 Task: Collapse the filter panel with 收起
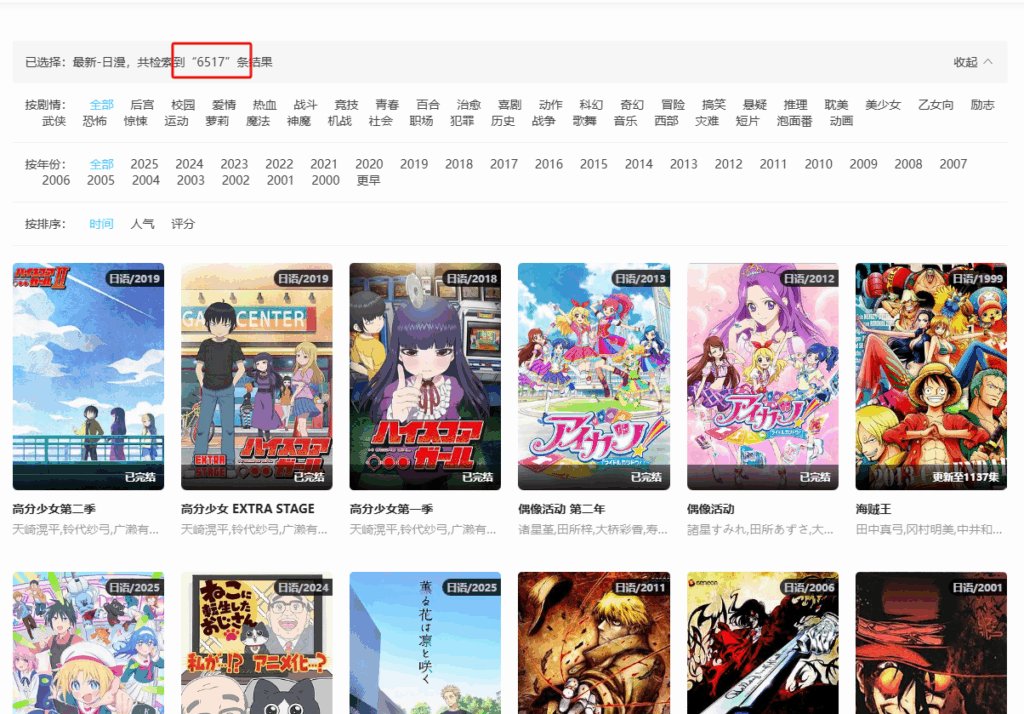[x=972, y=62]
